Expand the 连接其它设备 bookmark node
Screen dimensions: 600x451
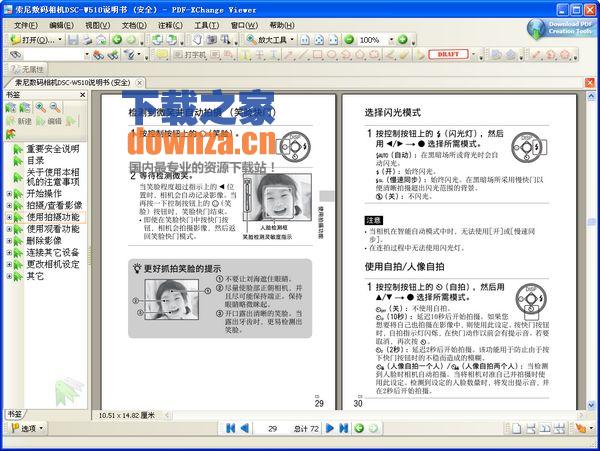coord(9,253)
